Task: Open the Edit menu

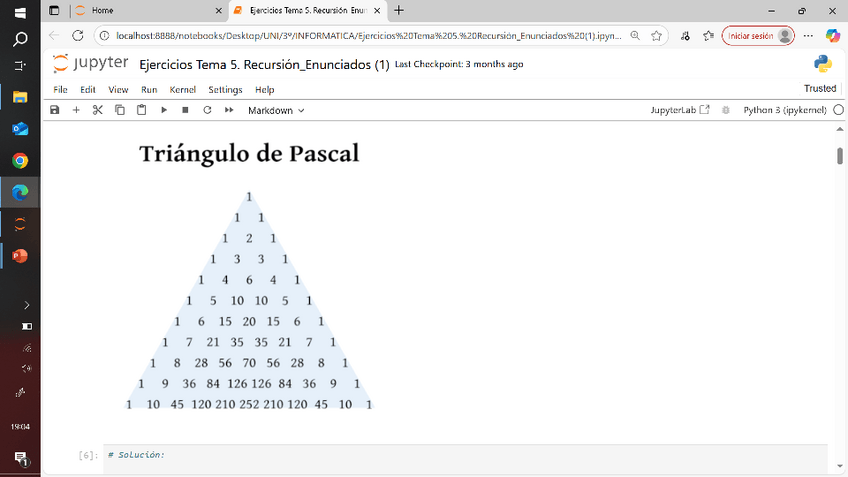Action: pos(88,90)
